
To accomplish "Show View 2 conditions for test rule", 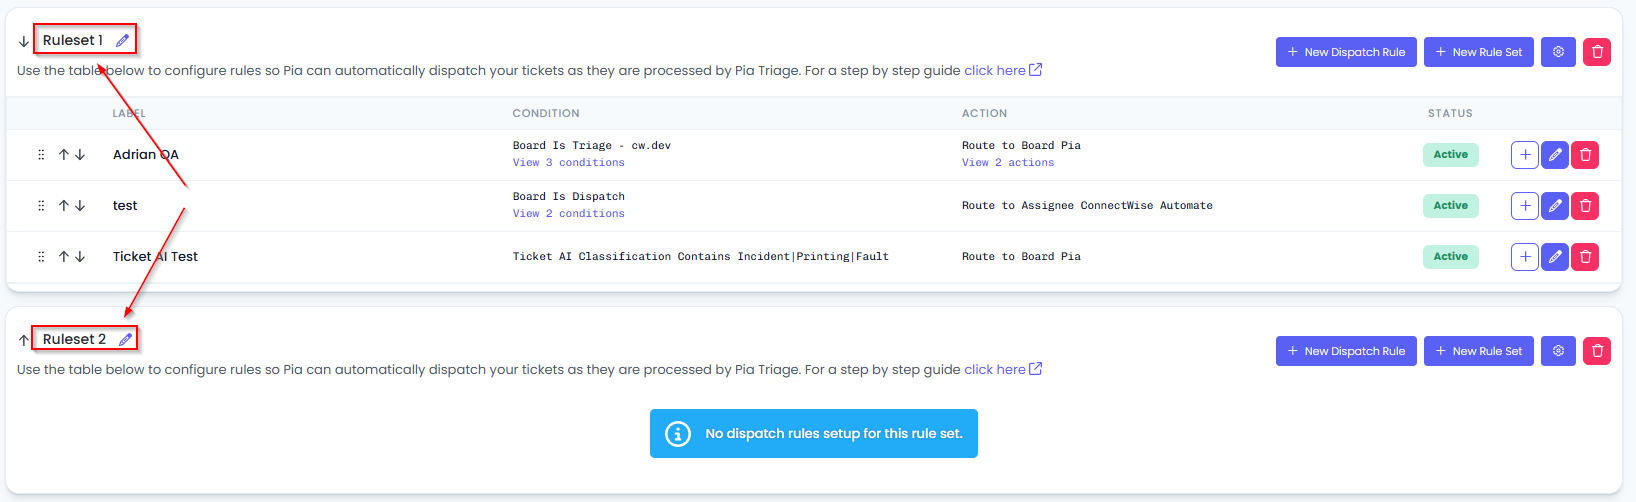I will click(569, 214).
